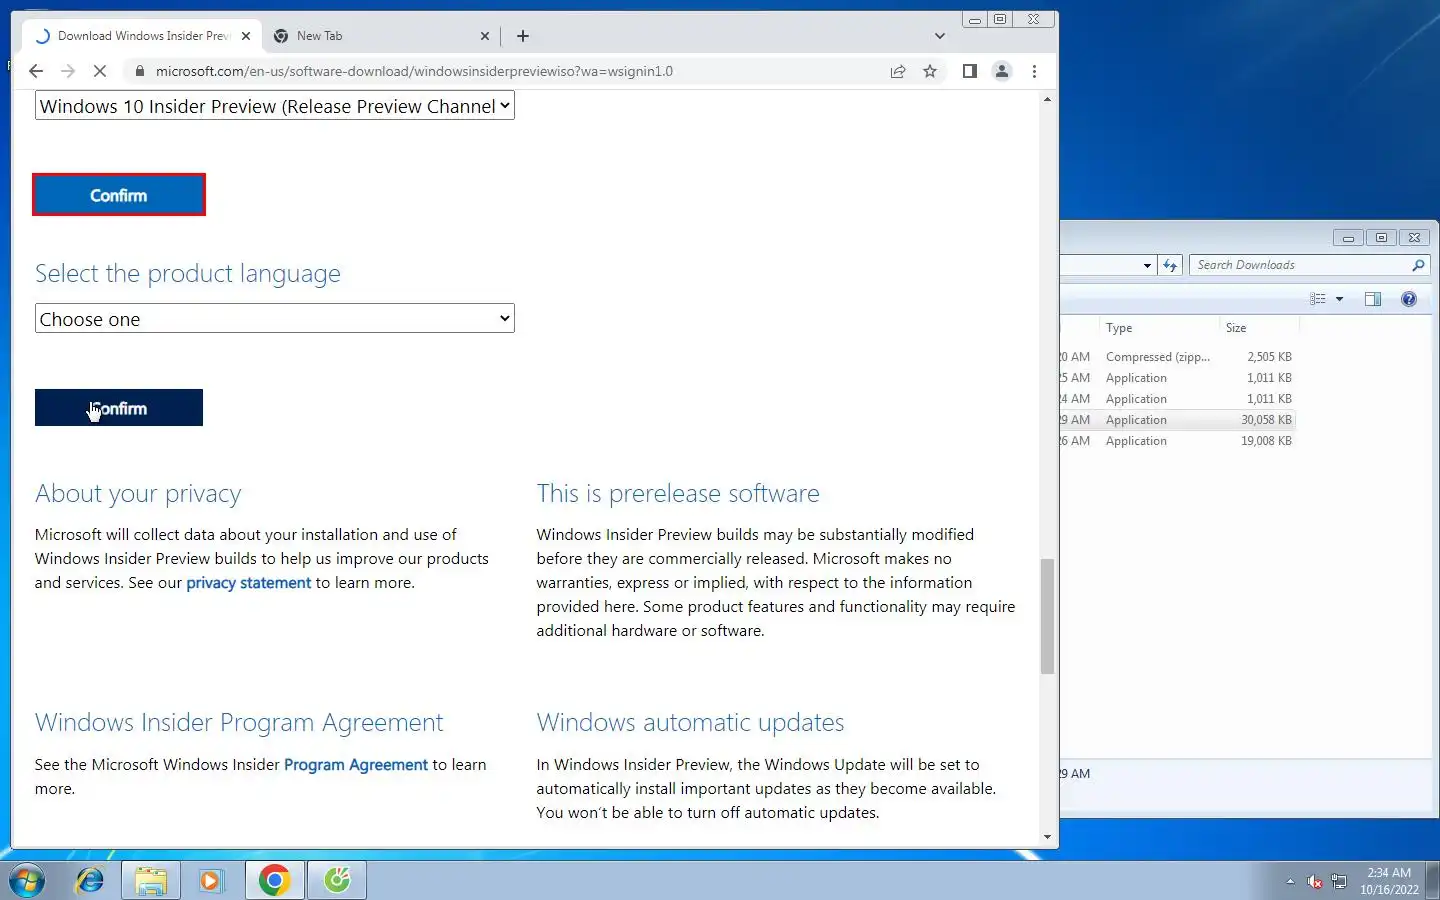
Task: Select the Compressed (zipp... file row
Action: (x=1178, y=357)
